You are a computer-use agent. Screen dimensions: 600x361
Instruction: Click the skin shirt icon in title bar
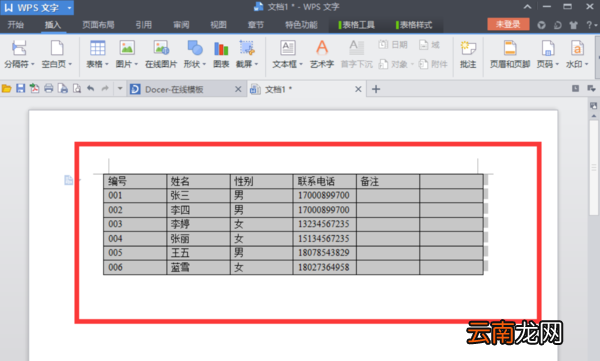point(573,25)
